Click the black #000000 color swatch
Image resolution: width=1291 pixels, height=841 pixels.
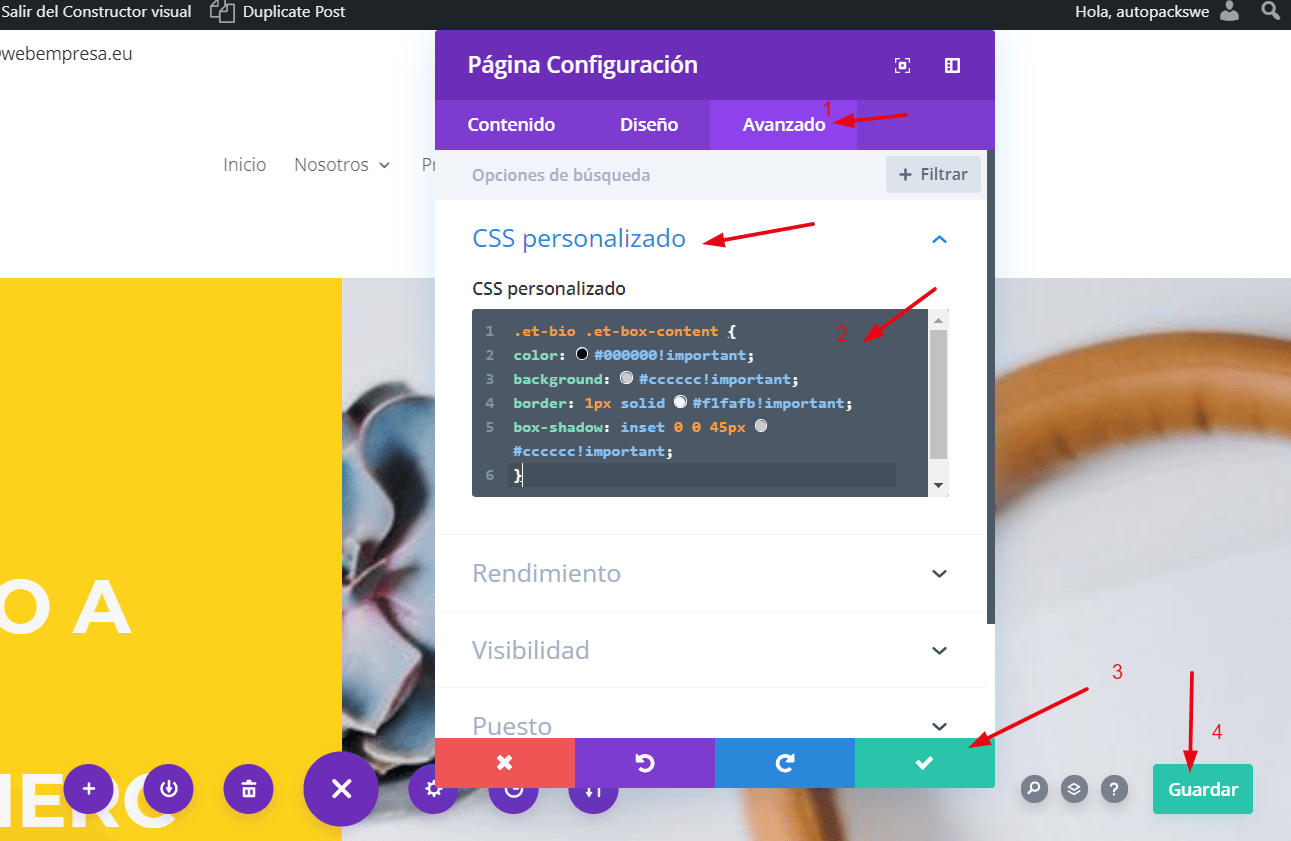(x=583, y=355)
